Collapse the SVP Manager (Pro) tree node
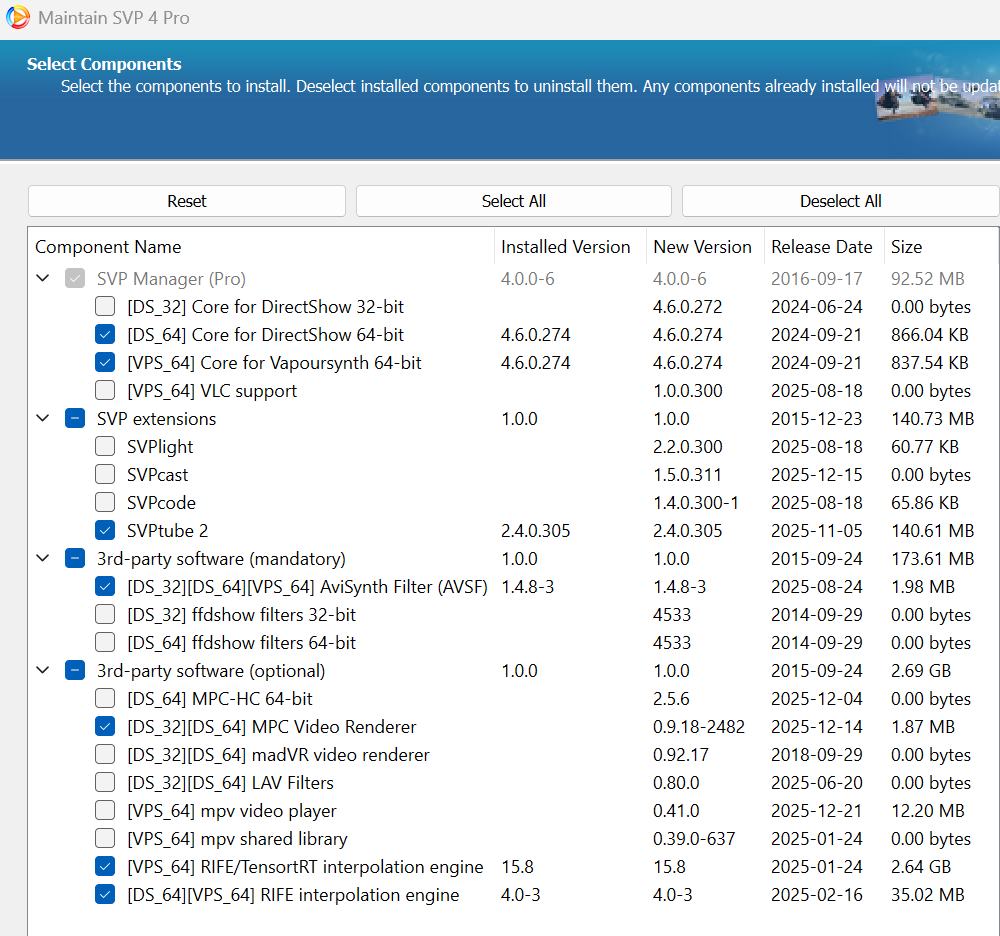 (43, 279)
